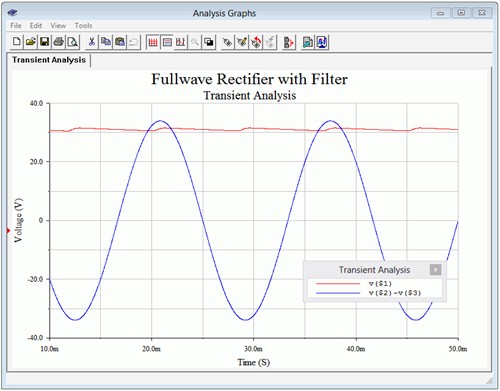Open the View menu
500x391 pixels.
[58, 25]
